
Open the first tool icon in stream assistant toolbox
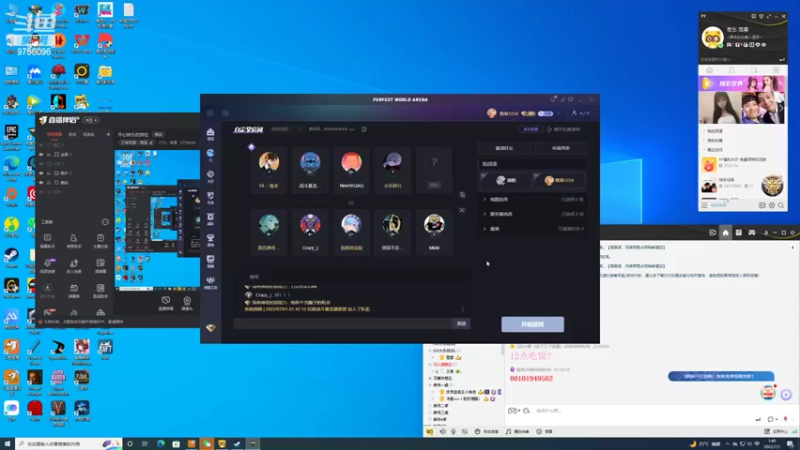[x=47, y=238]
